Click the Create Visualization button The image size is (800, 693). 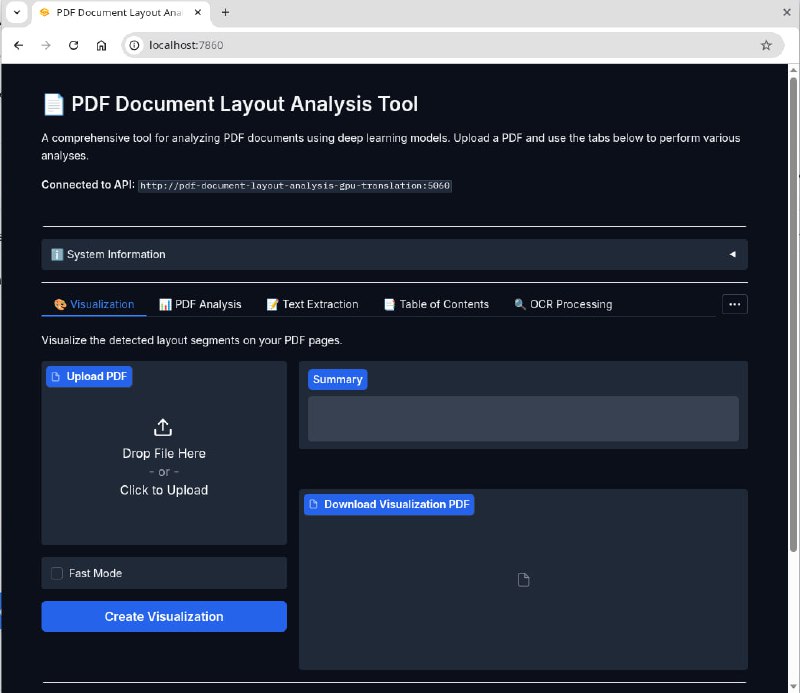(164, 616)
